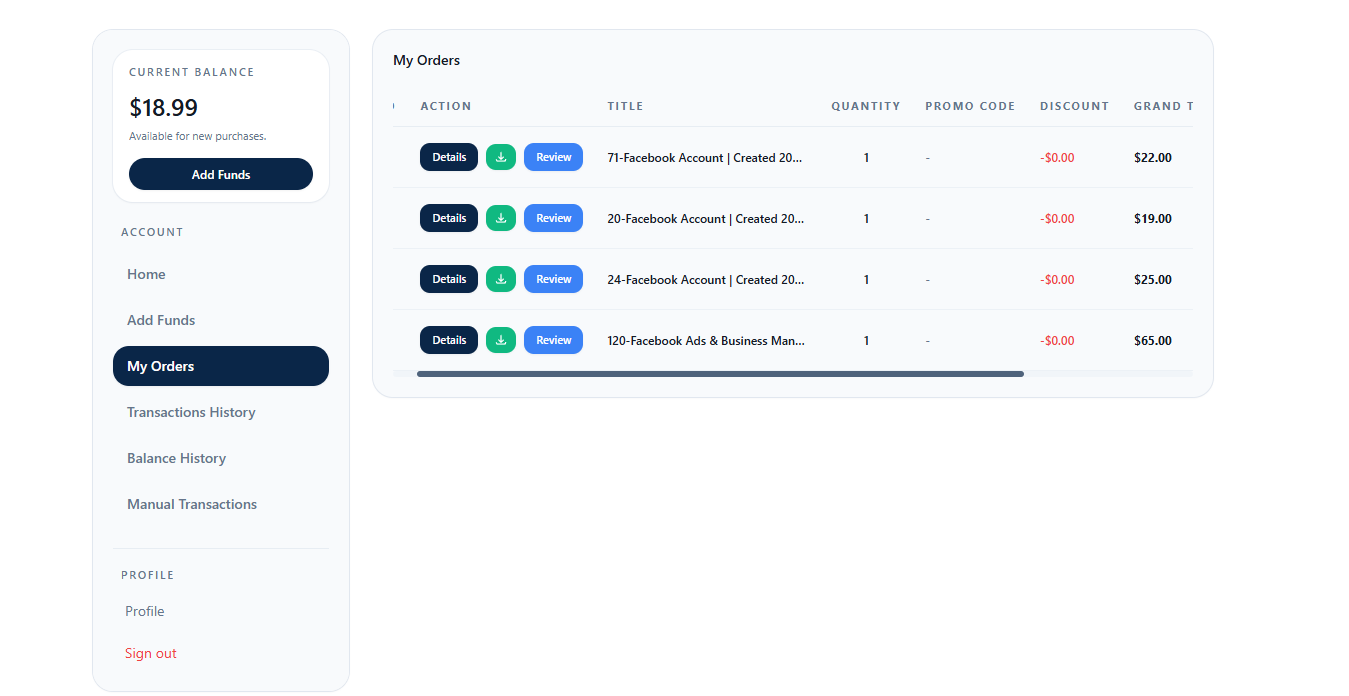Open Details for 71-Facebook Account order

point(449,157)
